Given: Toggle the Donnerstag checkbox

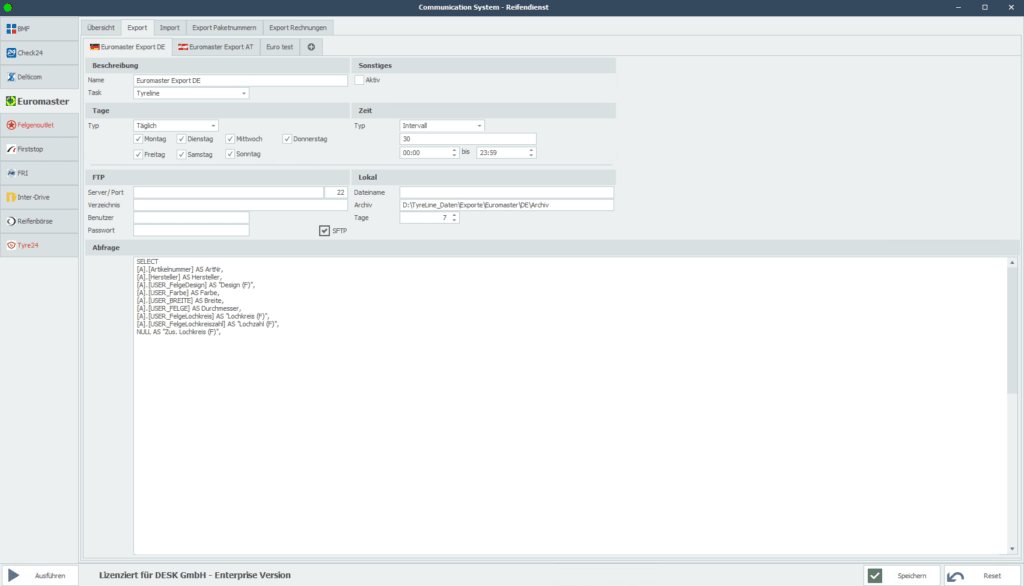Looking at the screenshot, I should coord(287,139).
